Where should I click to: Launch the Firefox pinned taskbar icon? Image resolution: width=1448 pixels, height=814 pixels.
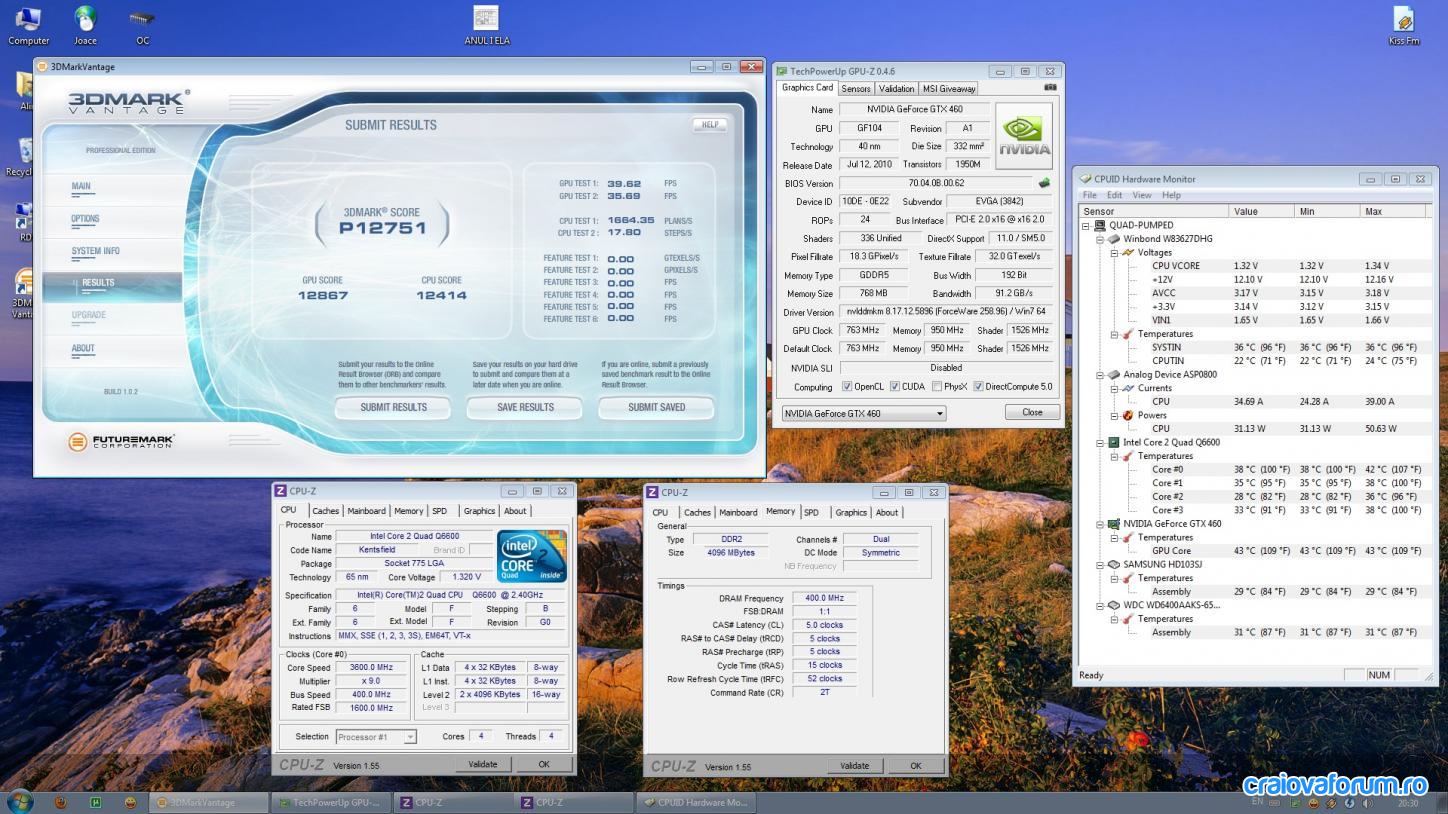coord(61,802)
